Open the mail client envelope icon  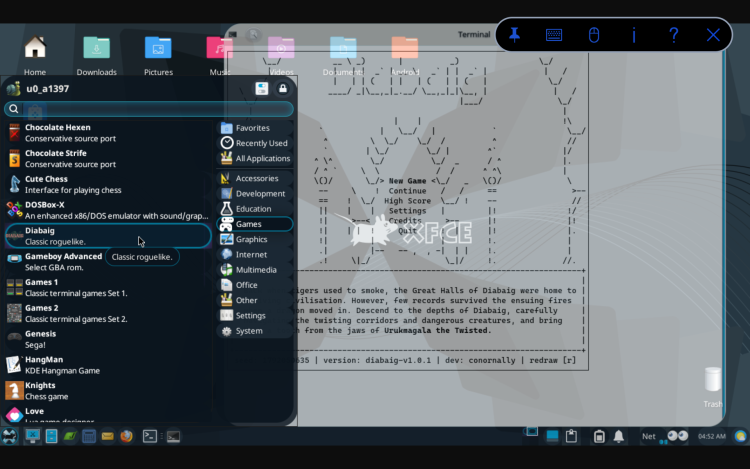tap(108, 436)
